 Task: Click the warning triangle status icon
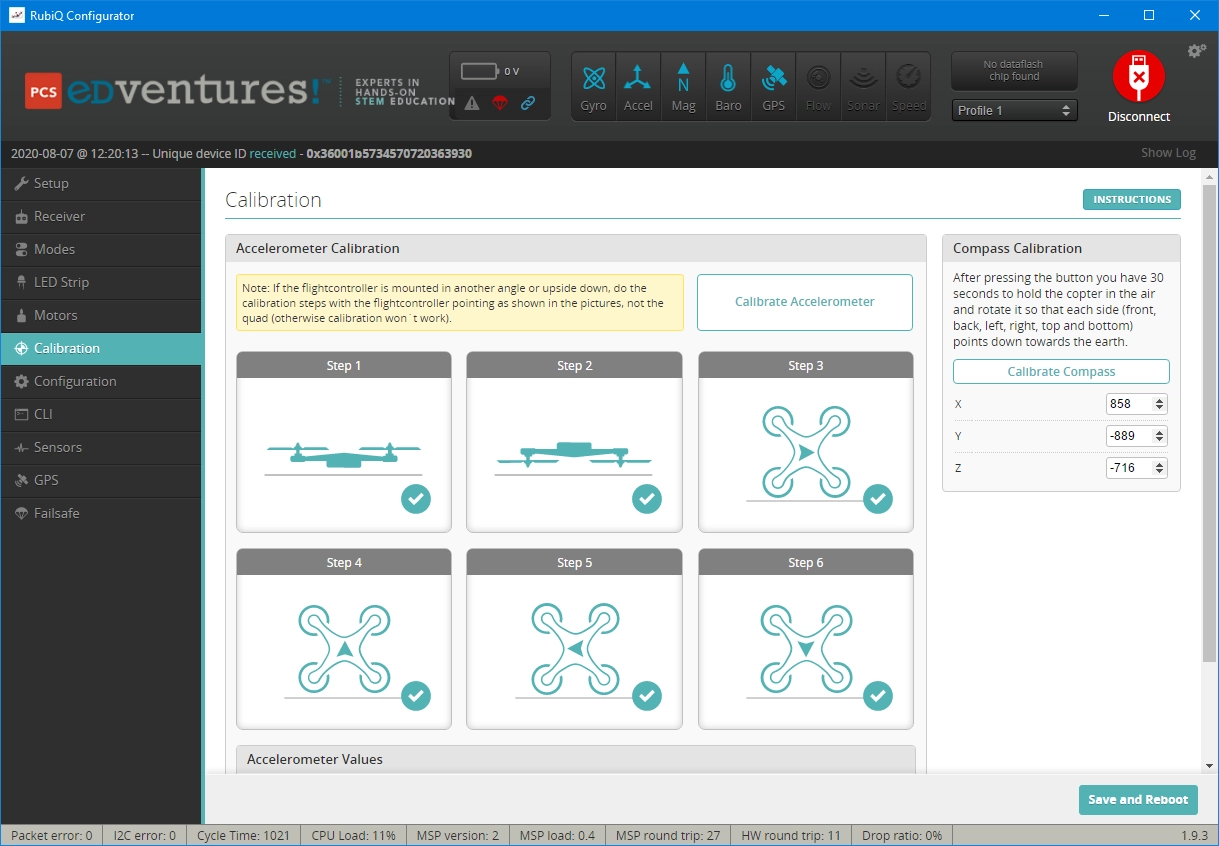coord(472,103)
